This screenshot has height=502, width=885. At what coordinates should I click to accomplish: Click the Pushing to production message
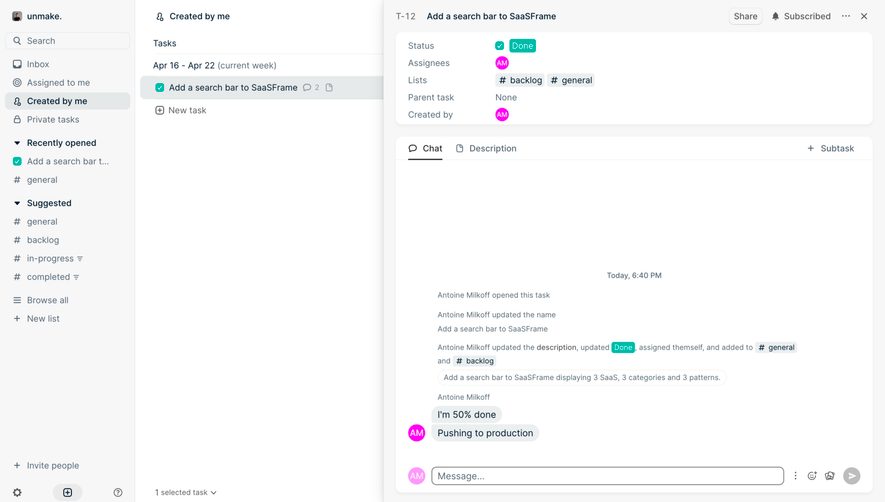[485, 433]
